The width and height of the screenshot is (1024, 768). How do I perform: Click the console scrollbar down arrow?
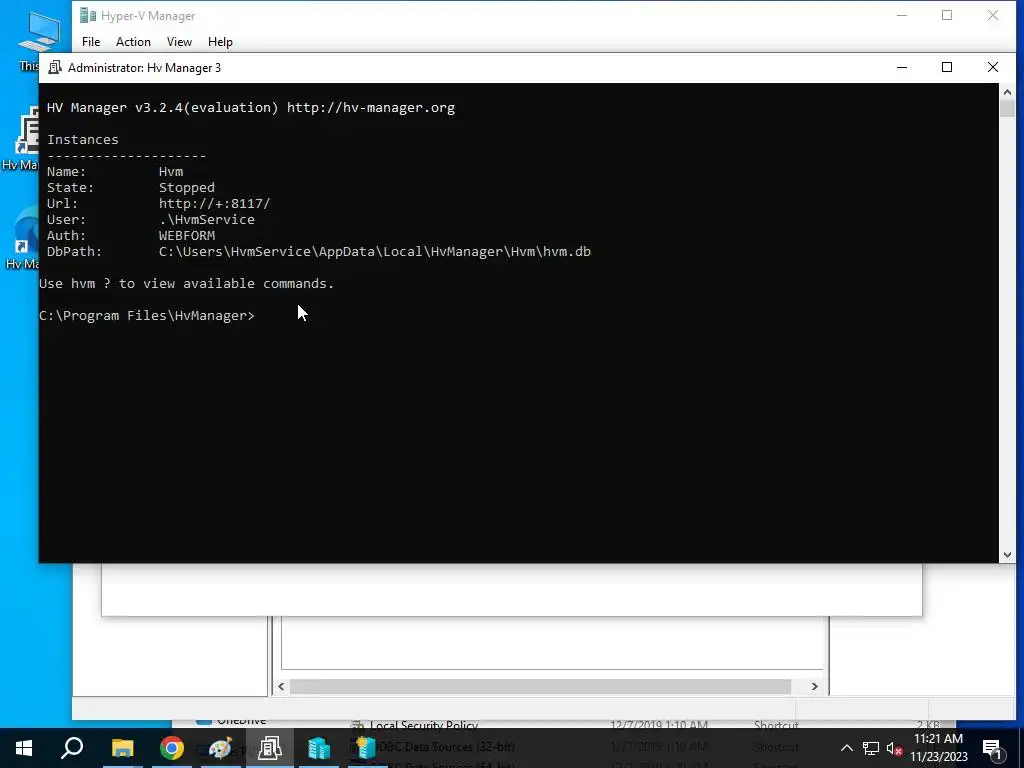(1007, 554)
